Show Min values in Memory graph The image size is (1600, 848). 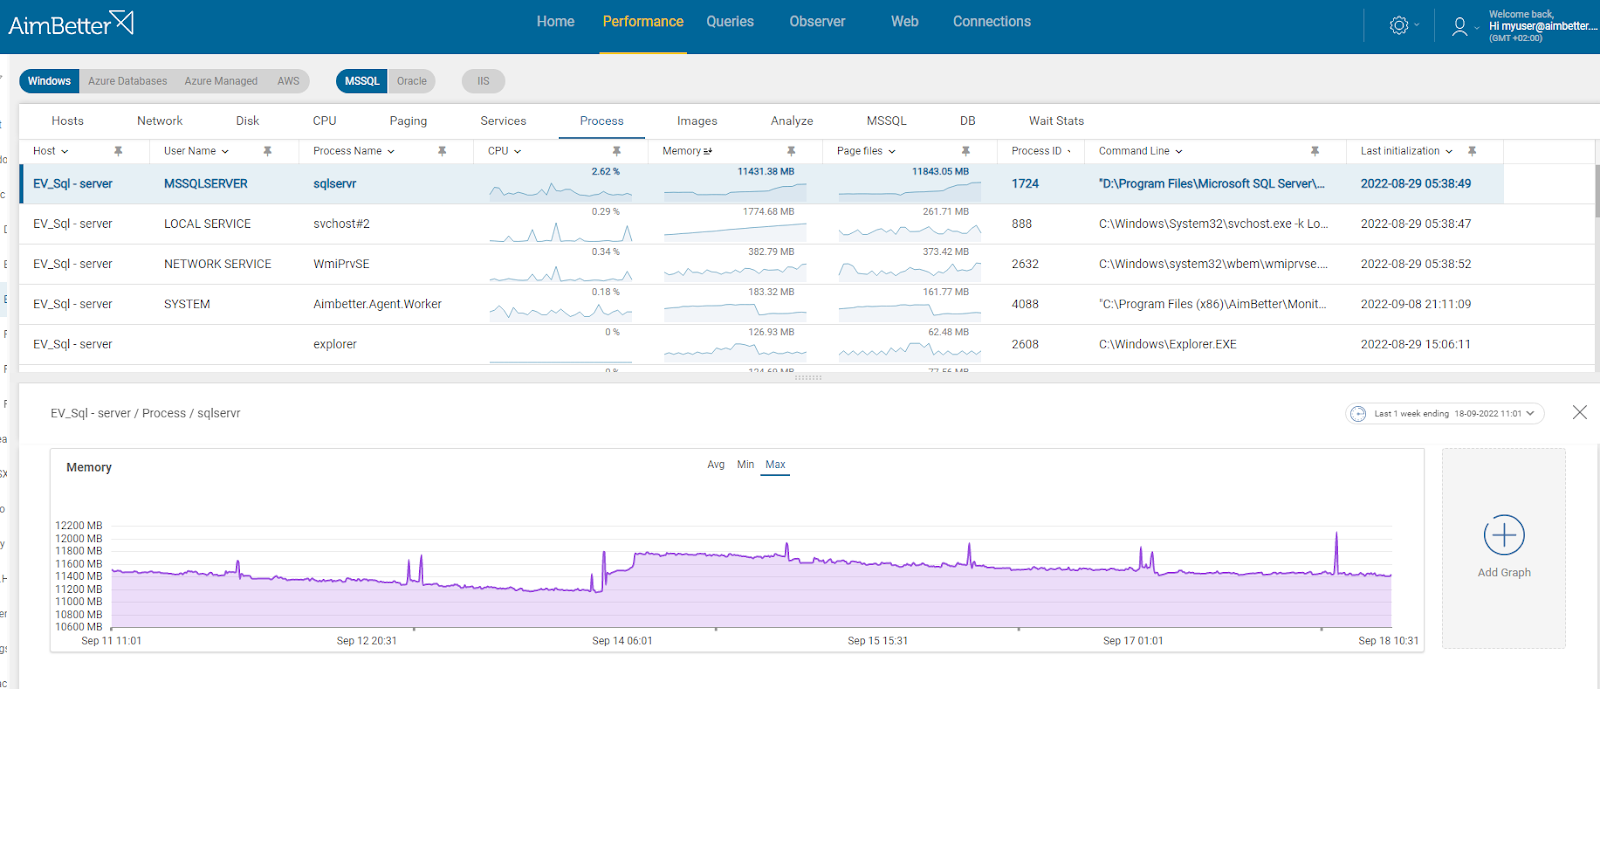[x=746, y=465]
